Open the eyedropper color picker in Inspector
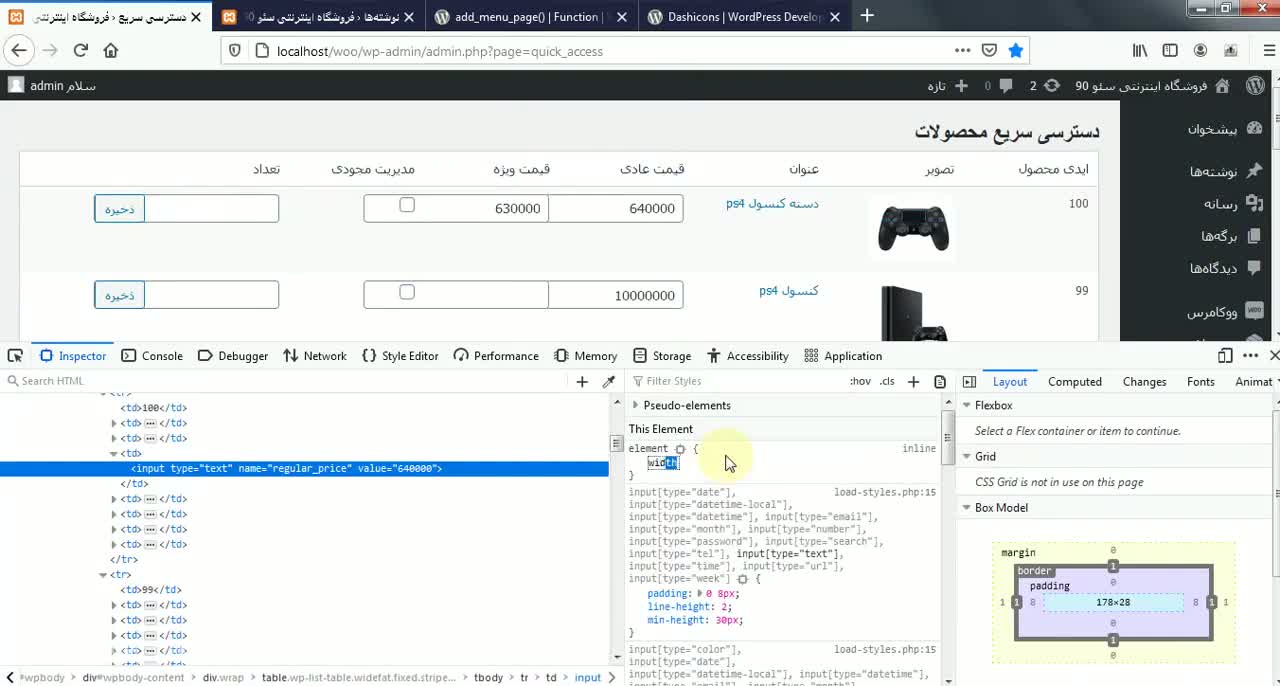1280x686 pixels. [x=609, y=381]
